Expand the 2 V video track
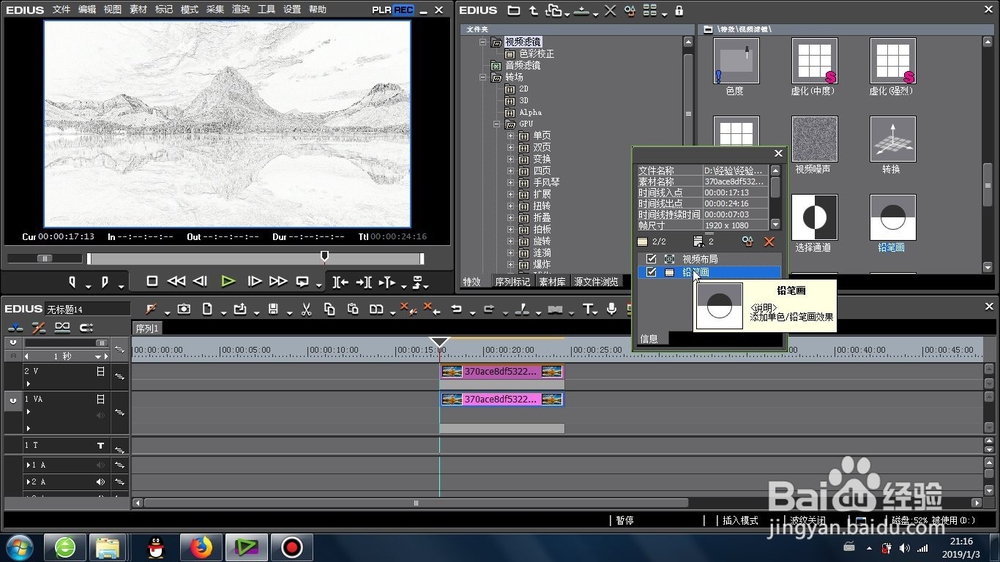 (x=28, y=383)
